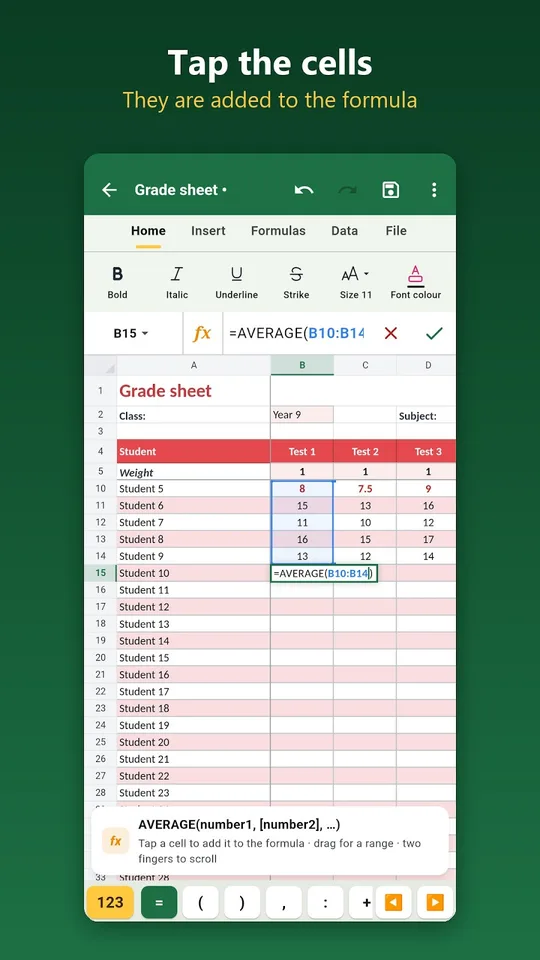Tap the 'Student 15' cell
The height and width of the screenshot is (960, 540).
[x=193, y=658]
